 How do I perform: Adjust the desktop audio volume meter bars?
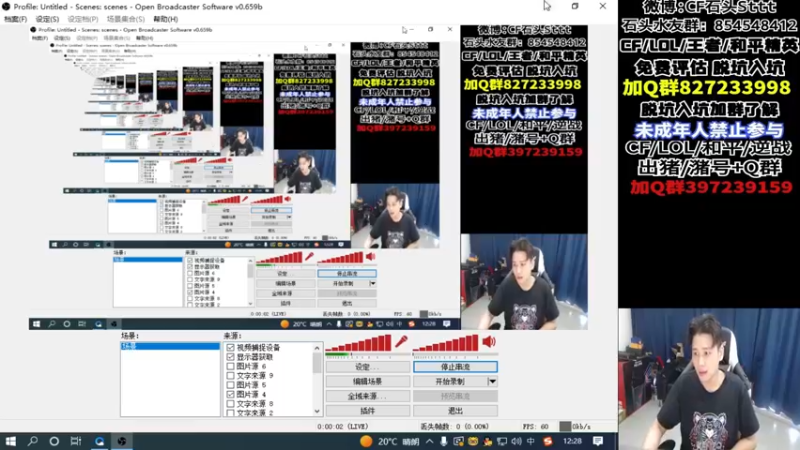[x=446, y=343]
